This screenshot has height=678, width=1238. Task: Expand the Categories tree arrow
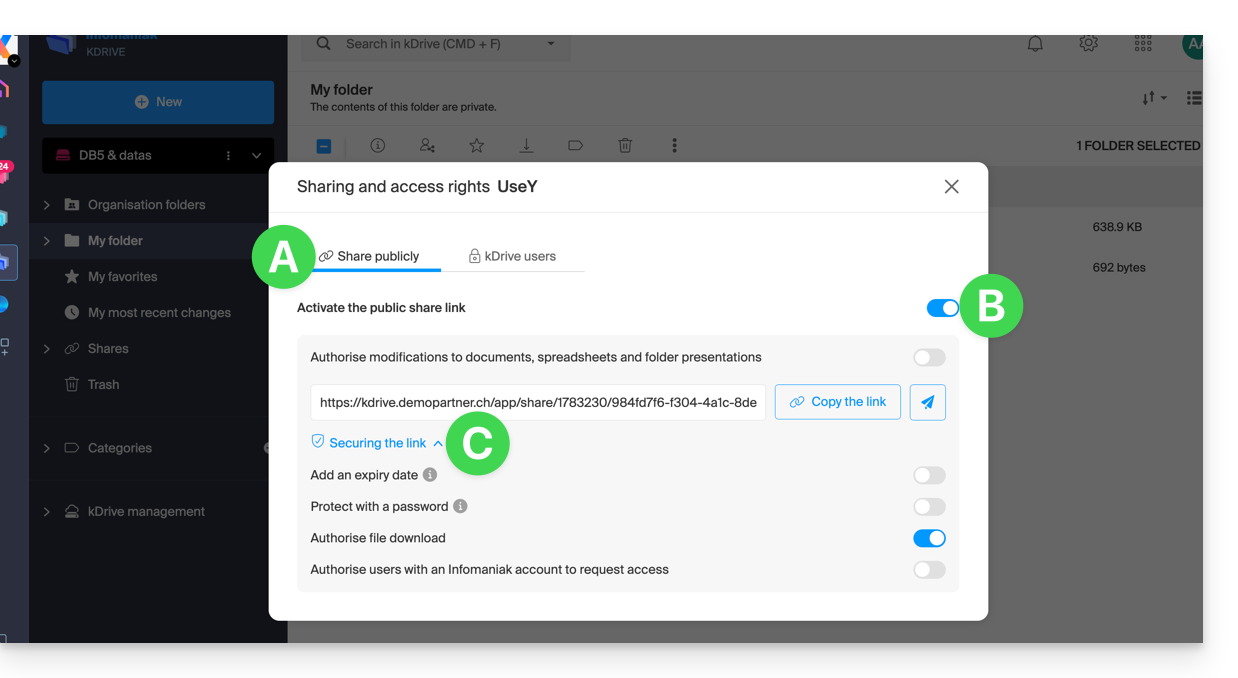(46, 448)
